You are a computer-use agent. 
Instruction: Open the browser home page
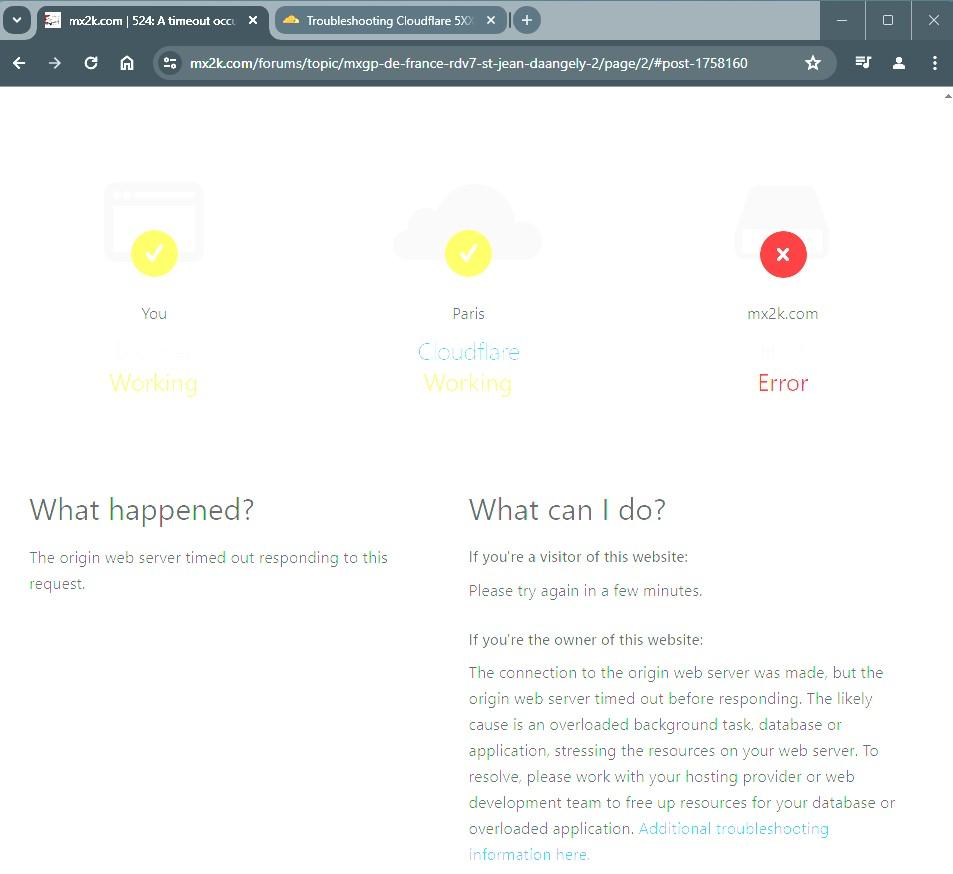pyautogui.click(x=126, y=63)
